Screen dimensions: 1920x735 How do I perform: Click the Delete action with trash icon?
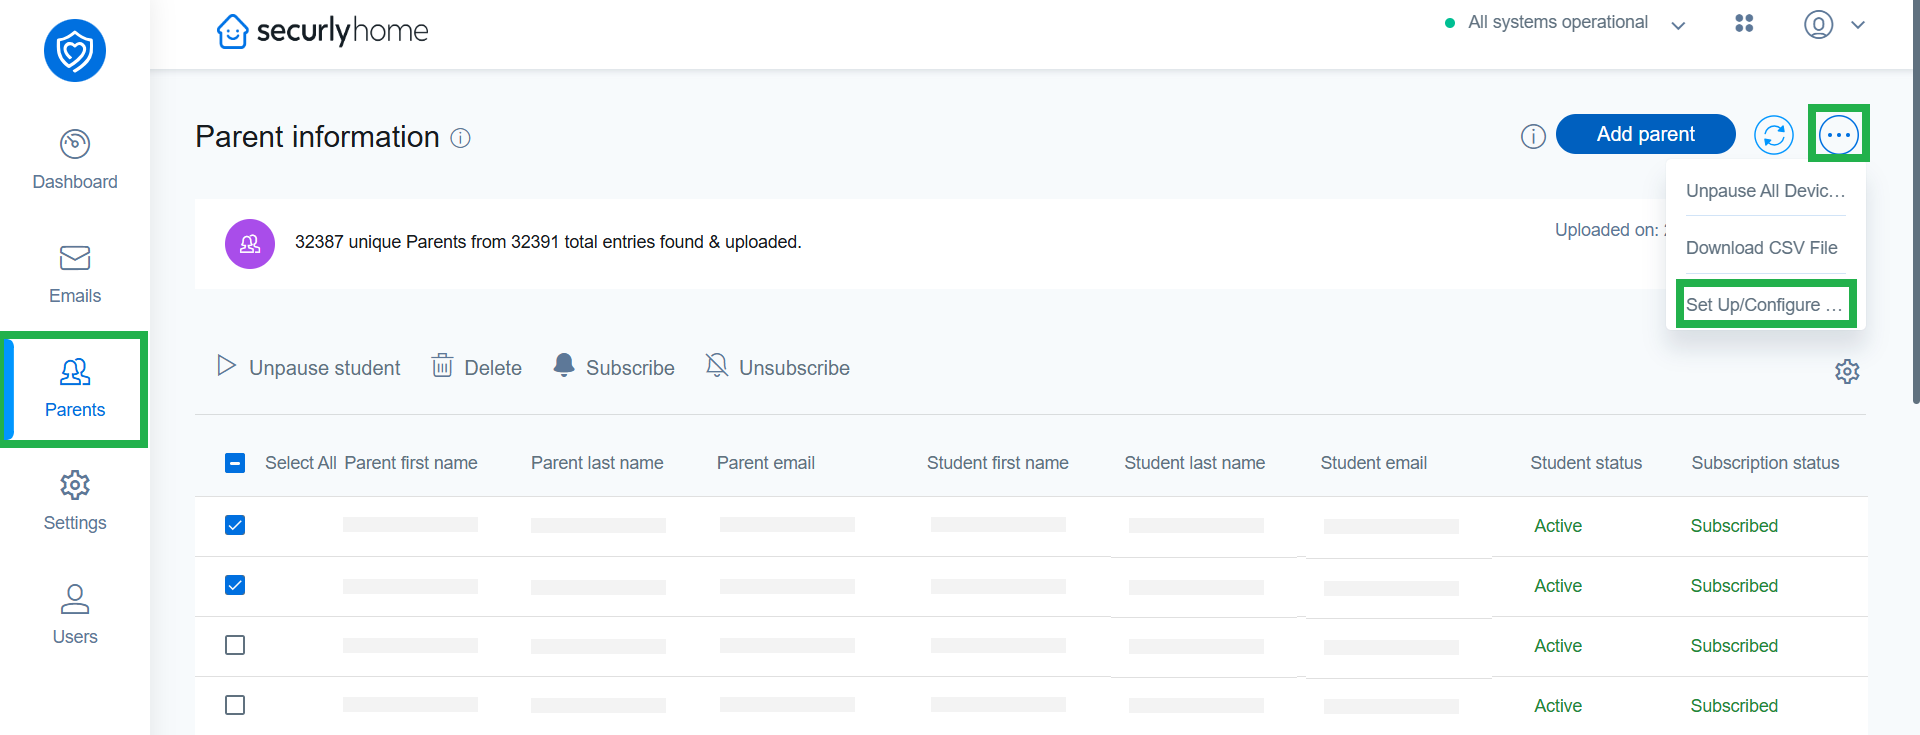[x=477, y=368]
